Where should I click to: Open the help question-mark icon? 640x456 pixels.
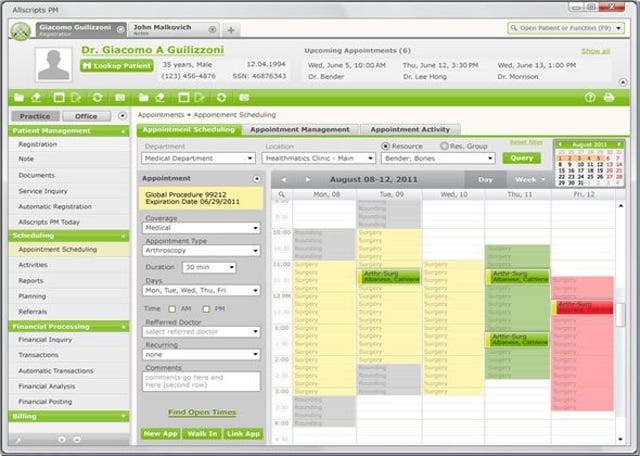(590, 98)
